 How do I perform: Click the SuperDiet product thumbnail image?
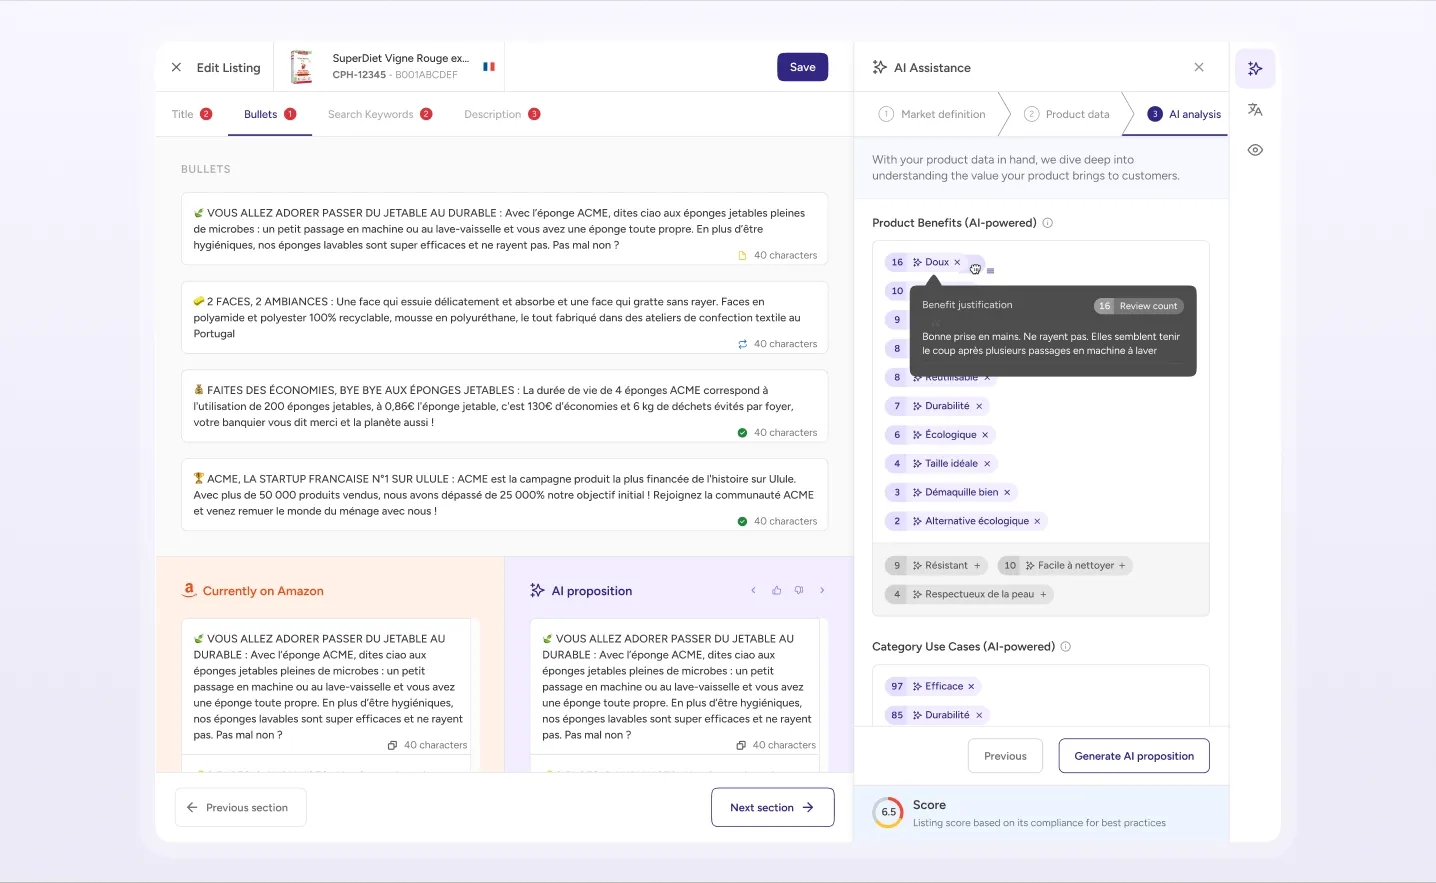(301, 67)
